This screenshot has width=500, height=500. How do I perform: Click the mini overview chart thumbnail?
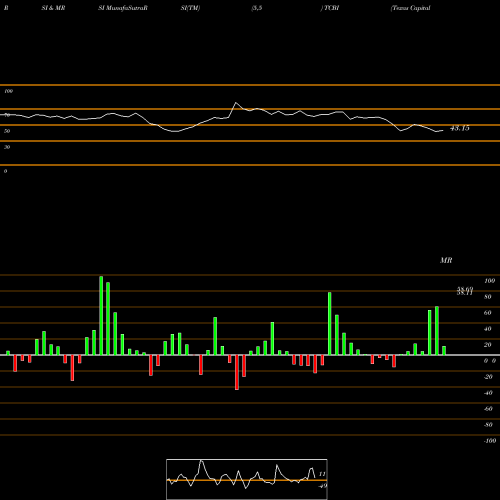[247, 479]
